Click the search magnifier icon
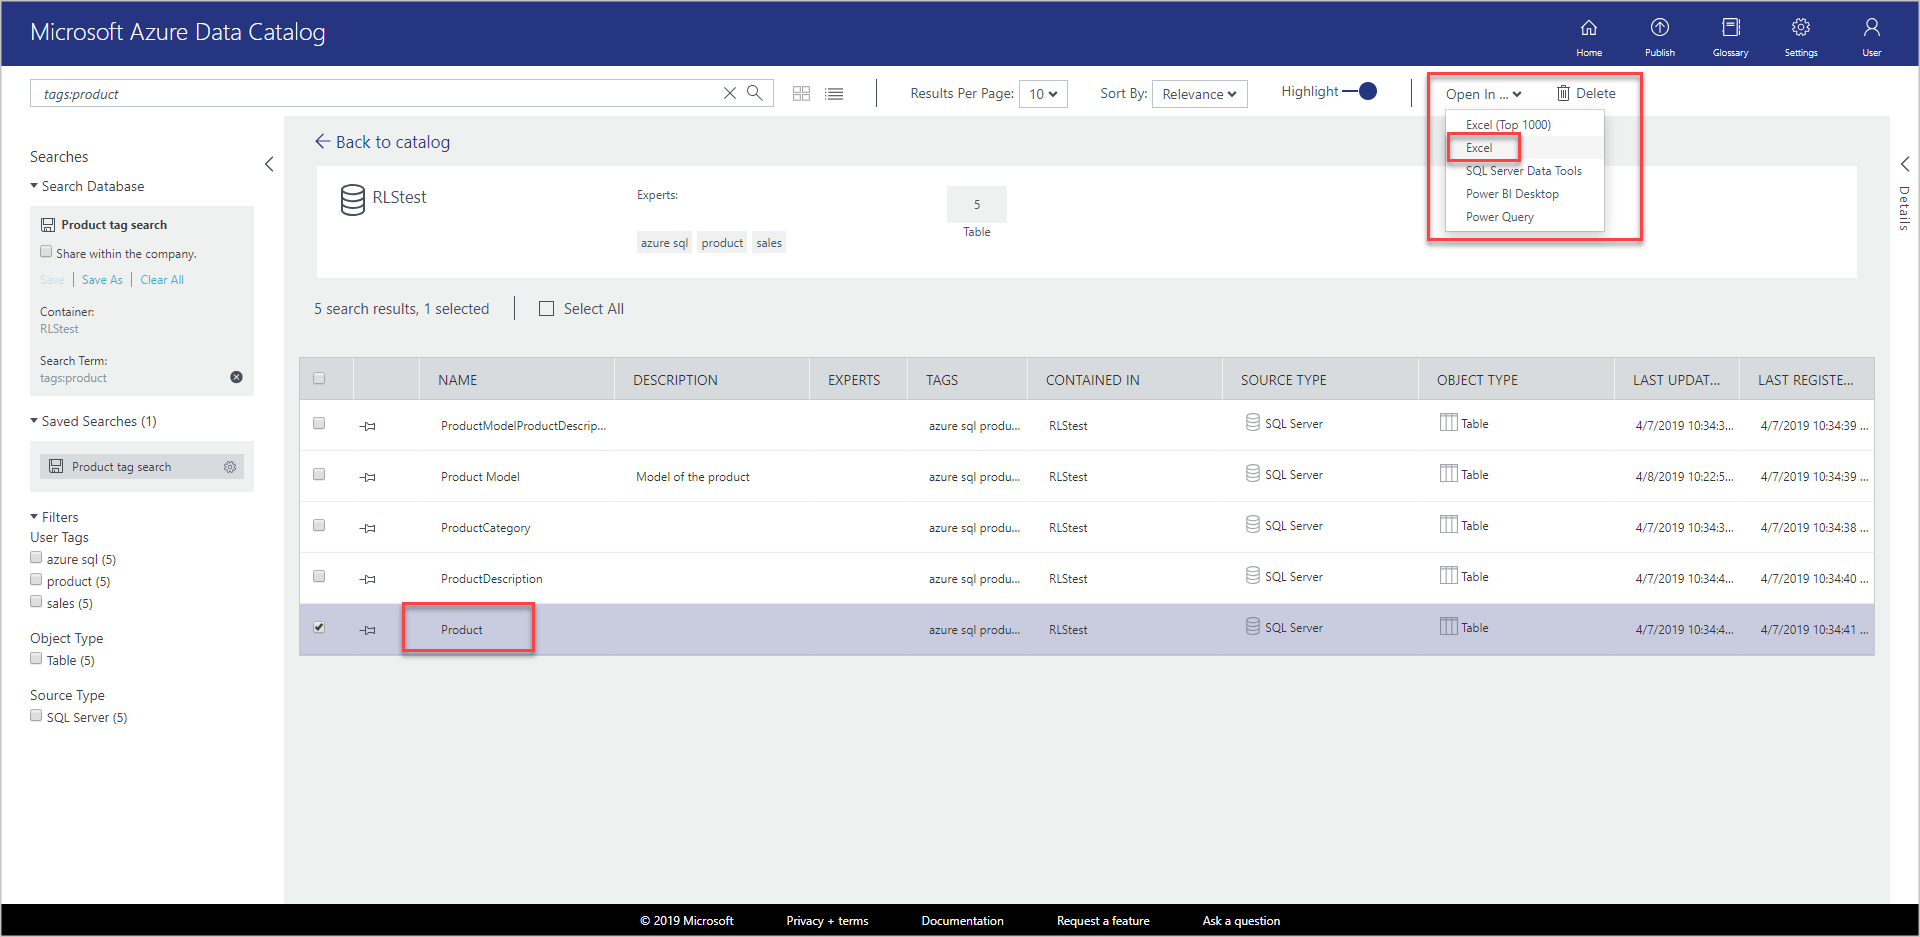Screen dimensions: 1920x937 pos(756,92)
